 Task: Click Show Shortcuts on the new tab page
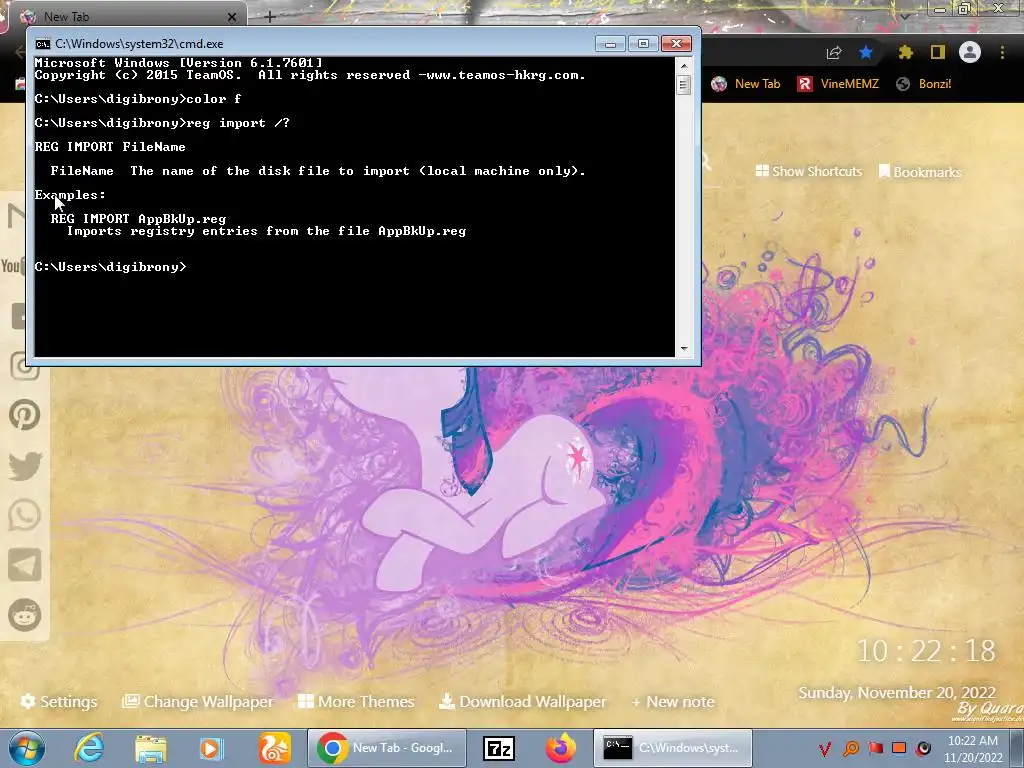pos(808,171)
